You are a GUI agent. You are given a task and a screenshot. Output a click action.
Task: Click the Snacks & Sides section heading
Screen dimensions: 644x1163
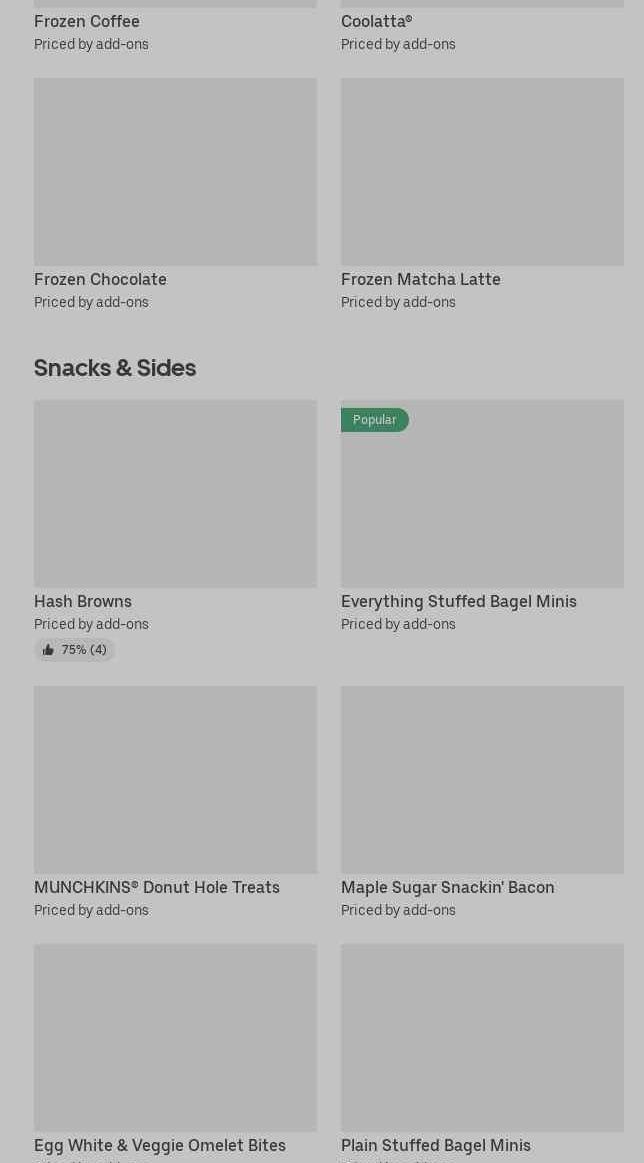pos(115,368)
